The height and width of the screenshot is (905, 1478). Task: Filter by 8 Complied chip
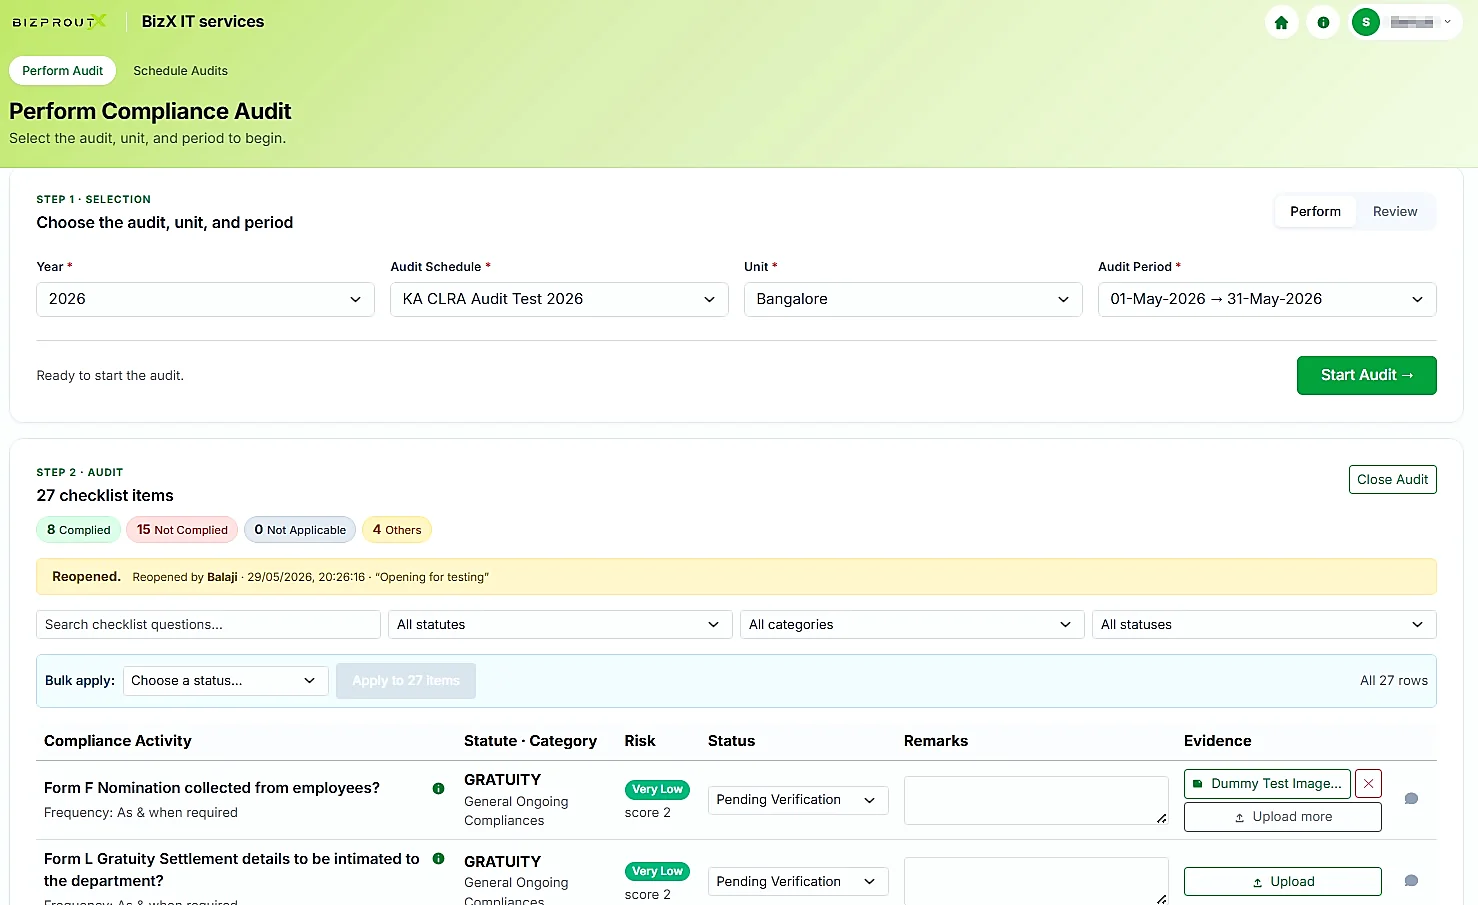(x=79, y=530)
